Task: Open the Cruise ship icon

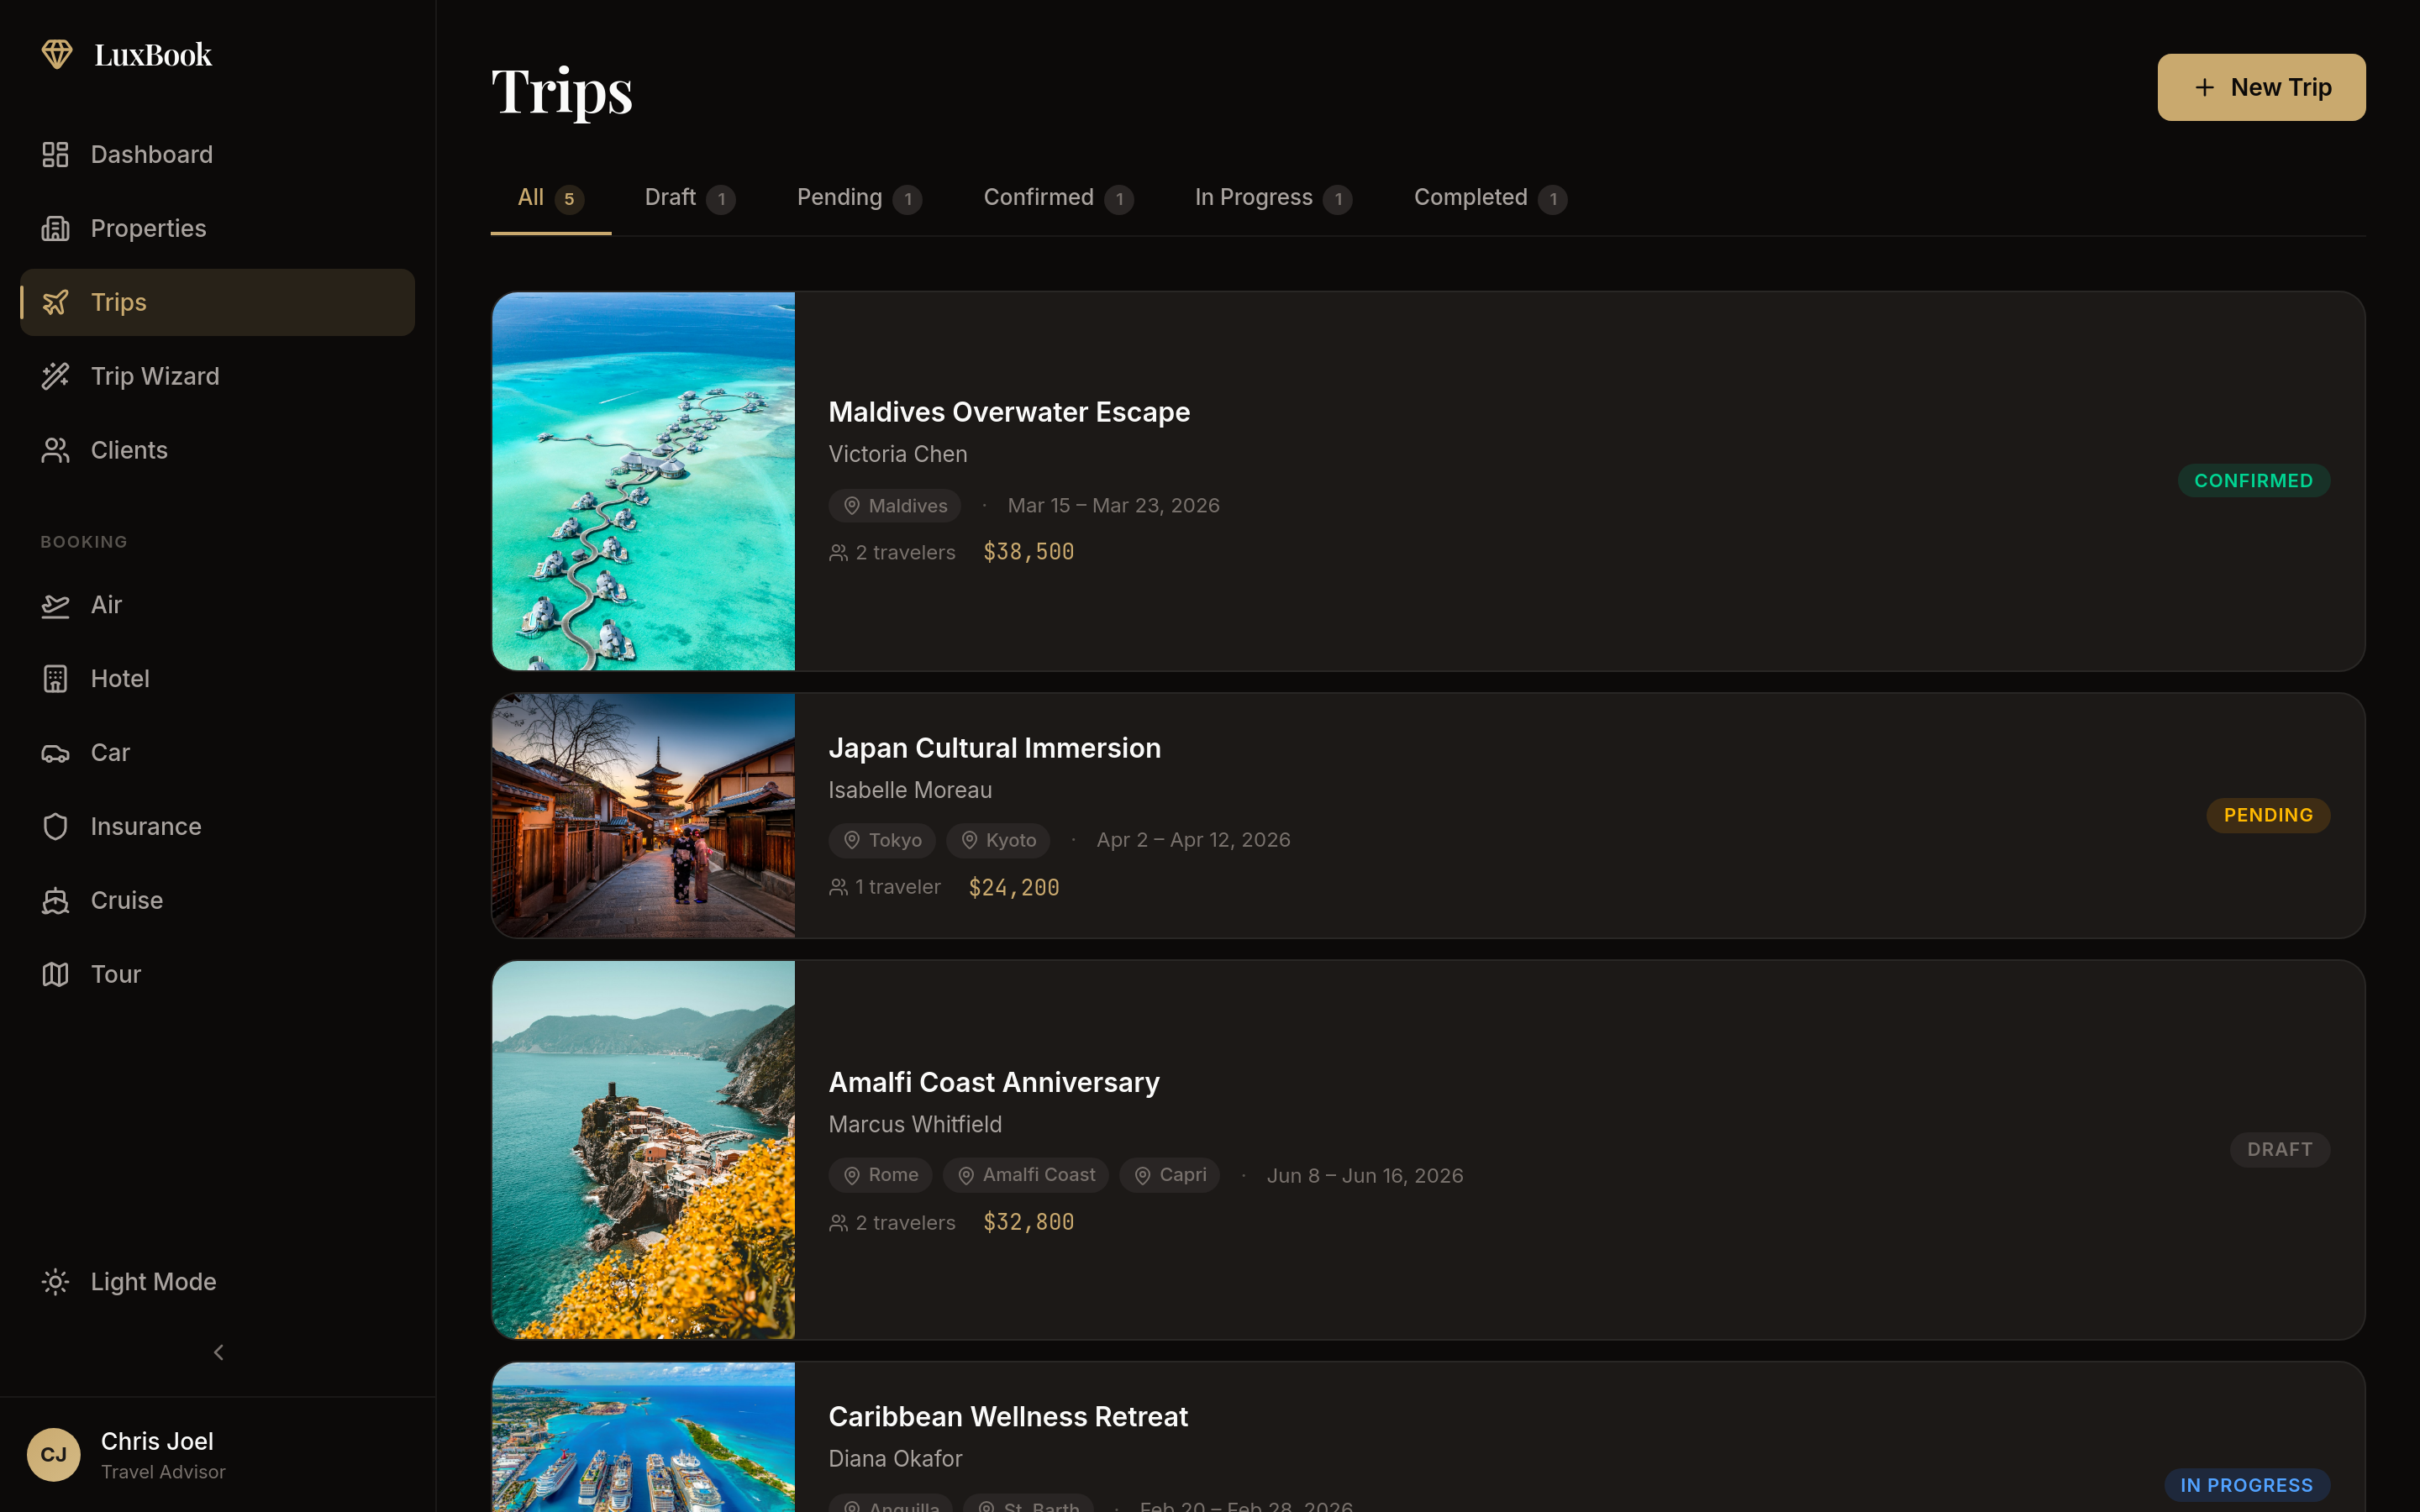Action: pos(55,900)
